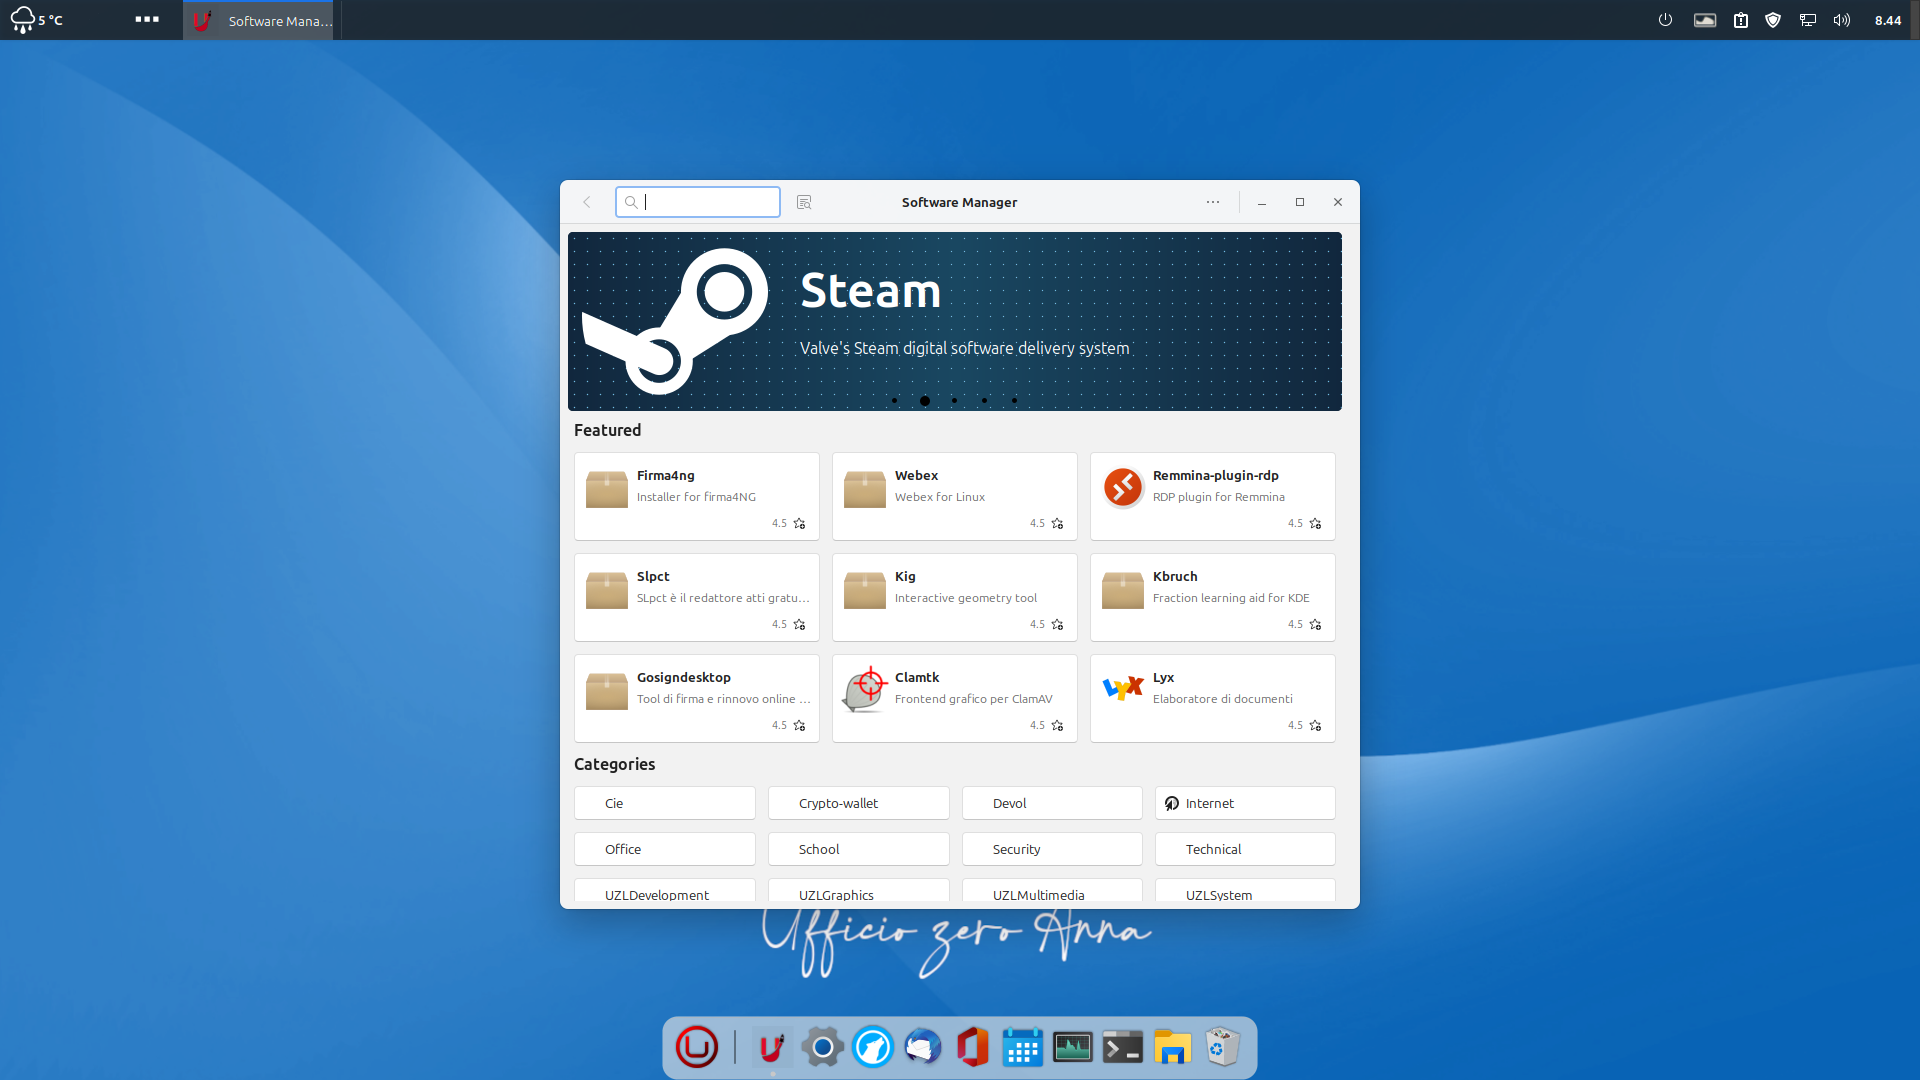The width and height of the screenshot is (1920, 1080).
Task: Click the volume icon in system tray
Action: tap(1841, 20)
